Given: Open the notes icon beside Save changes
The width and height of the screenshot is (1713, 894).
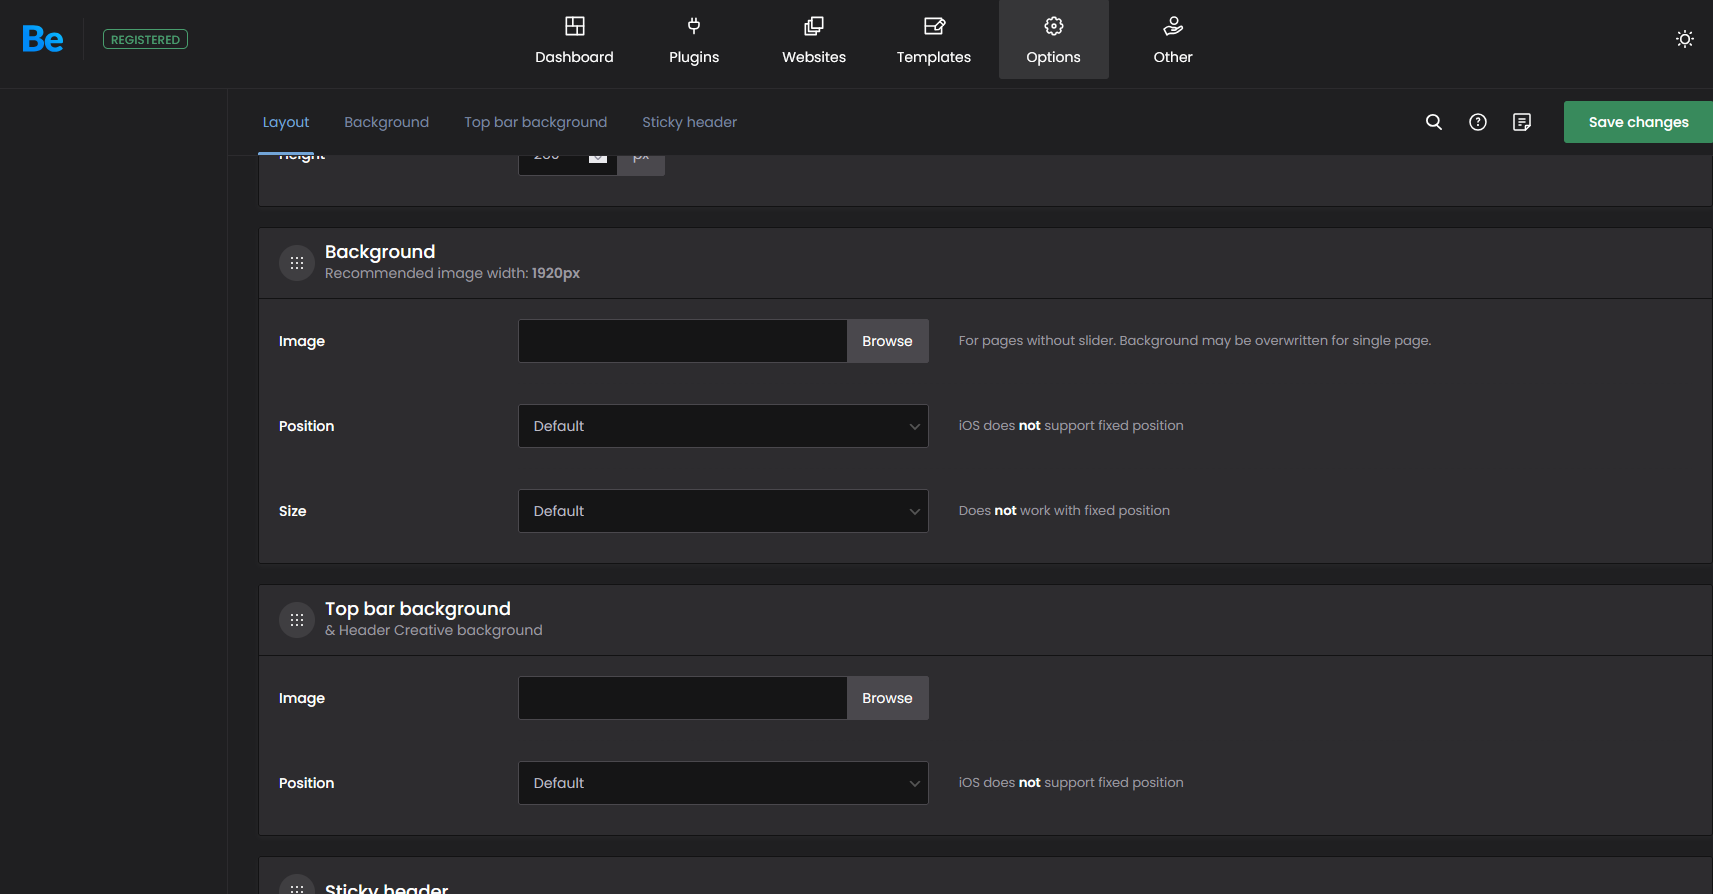Looking at the screenshot, I should coord(1521,122).
